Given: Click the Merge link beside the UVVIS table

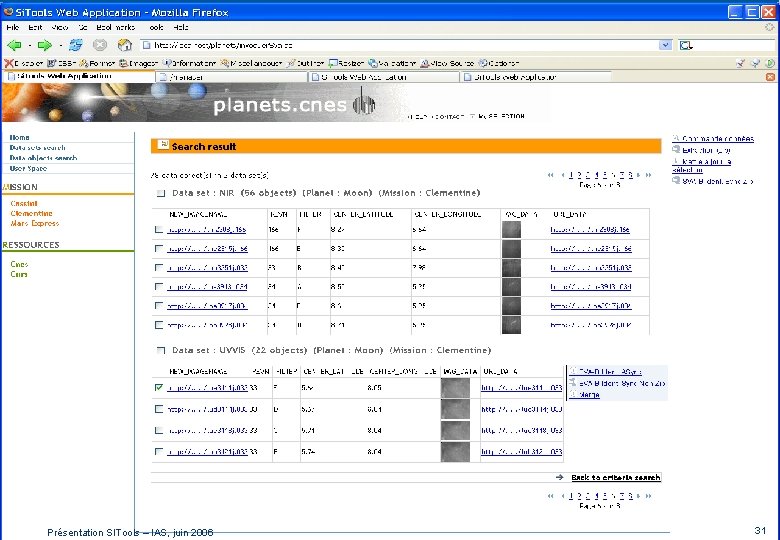Looking at the screenshot, I should [x=589, y=395].
